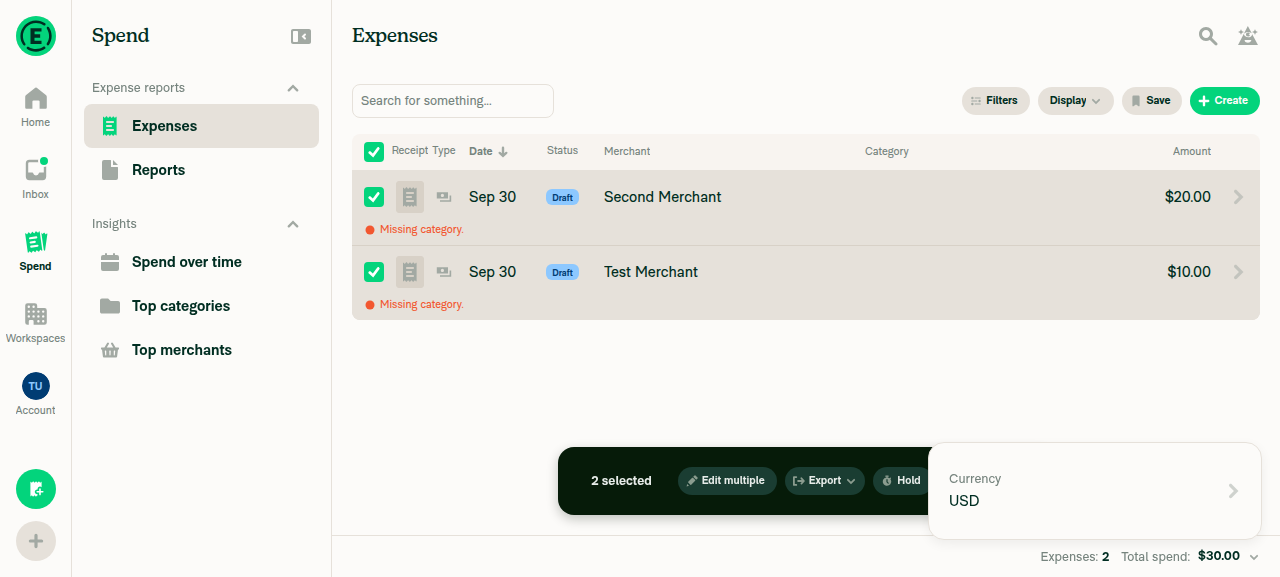Open Second Merchant expense via right chevron
Viewport: 1280px width, 577px height.
tap(1238, 197)
